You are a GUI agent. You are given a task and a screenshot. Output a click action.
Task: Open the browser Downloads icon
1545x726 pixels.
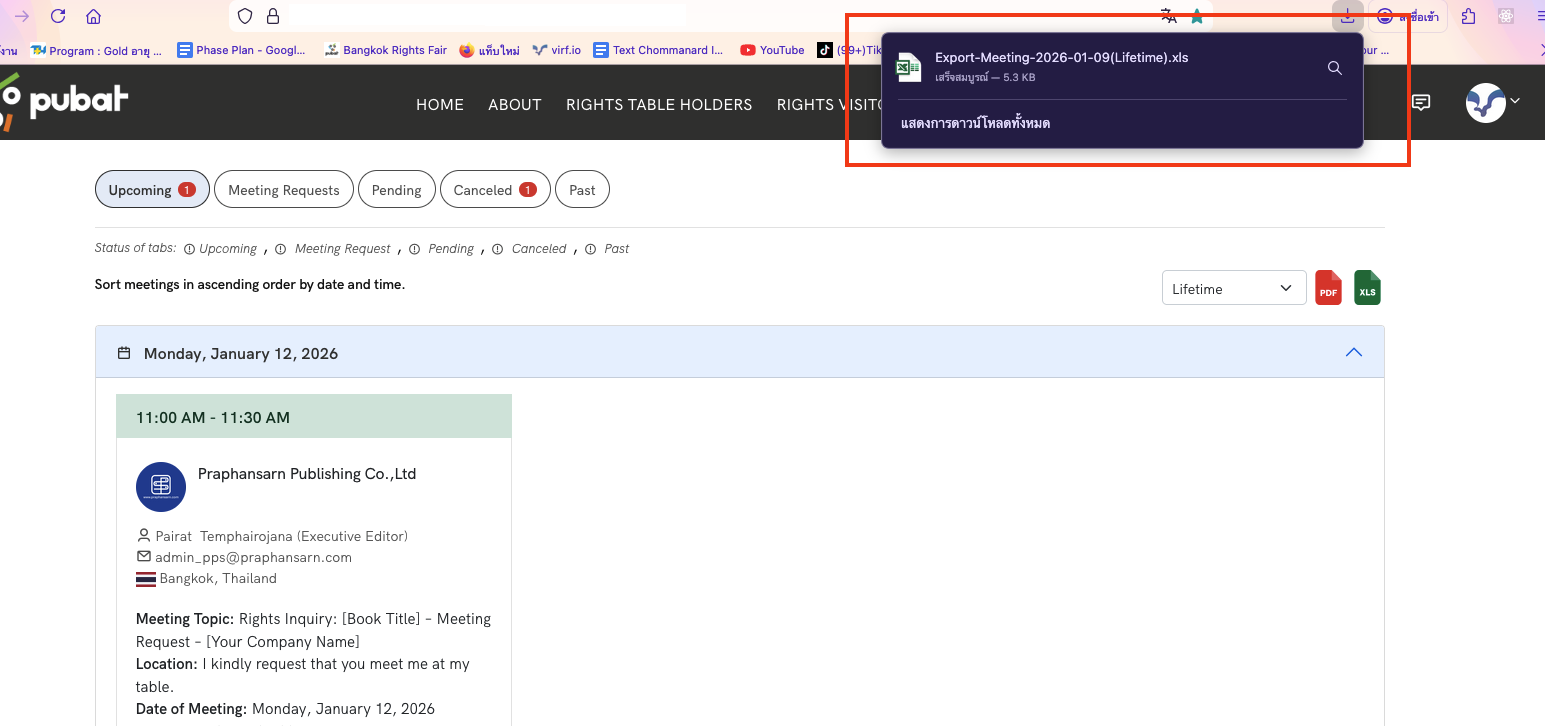pyautogui.click(x=1347, y=16)
